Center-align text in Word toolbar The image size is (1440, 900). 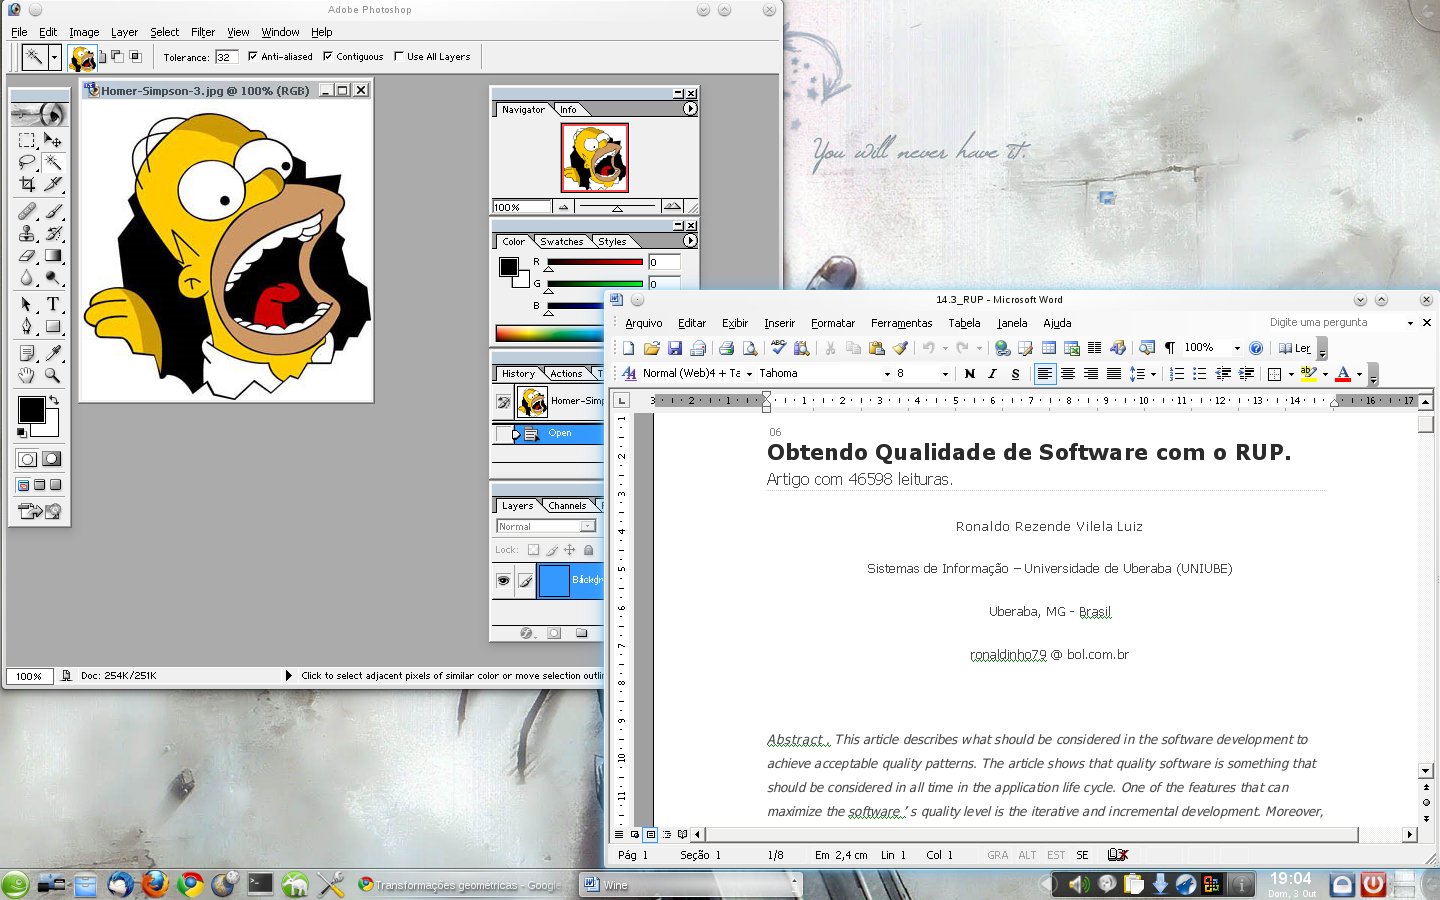click(1068, 374)
